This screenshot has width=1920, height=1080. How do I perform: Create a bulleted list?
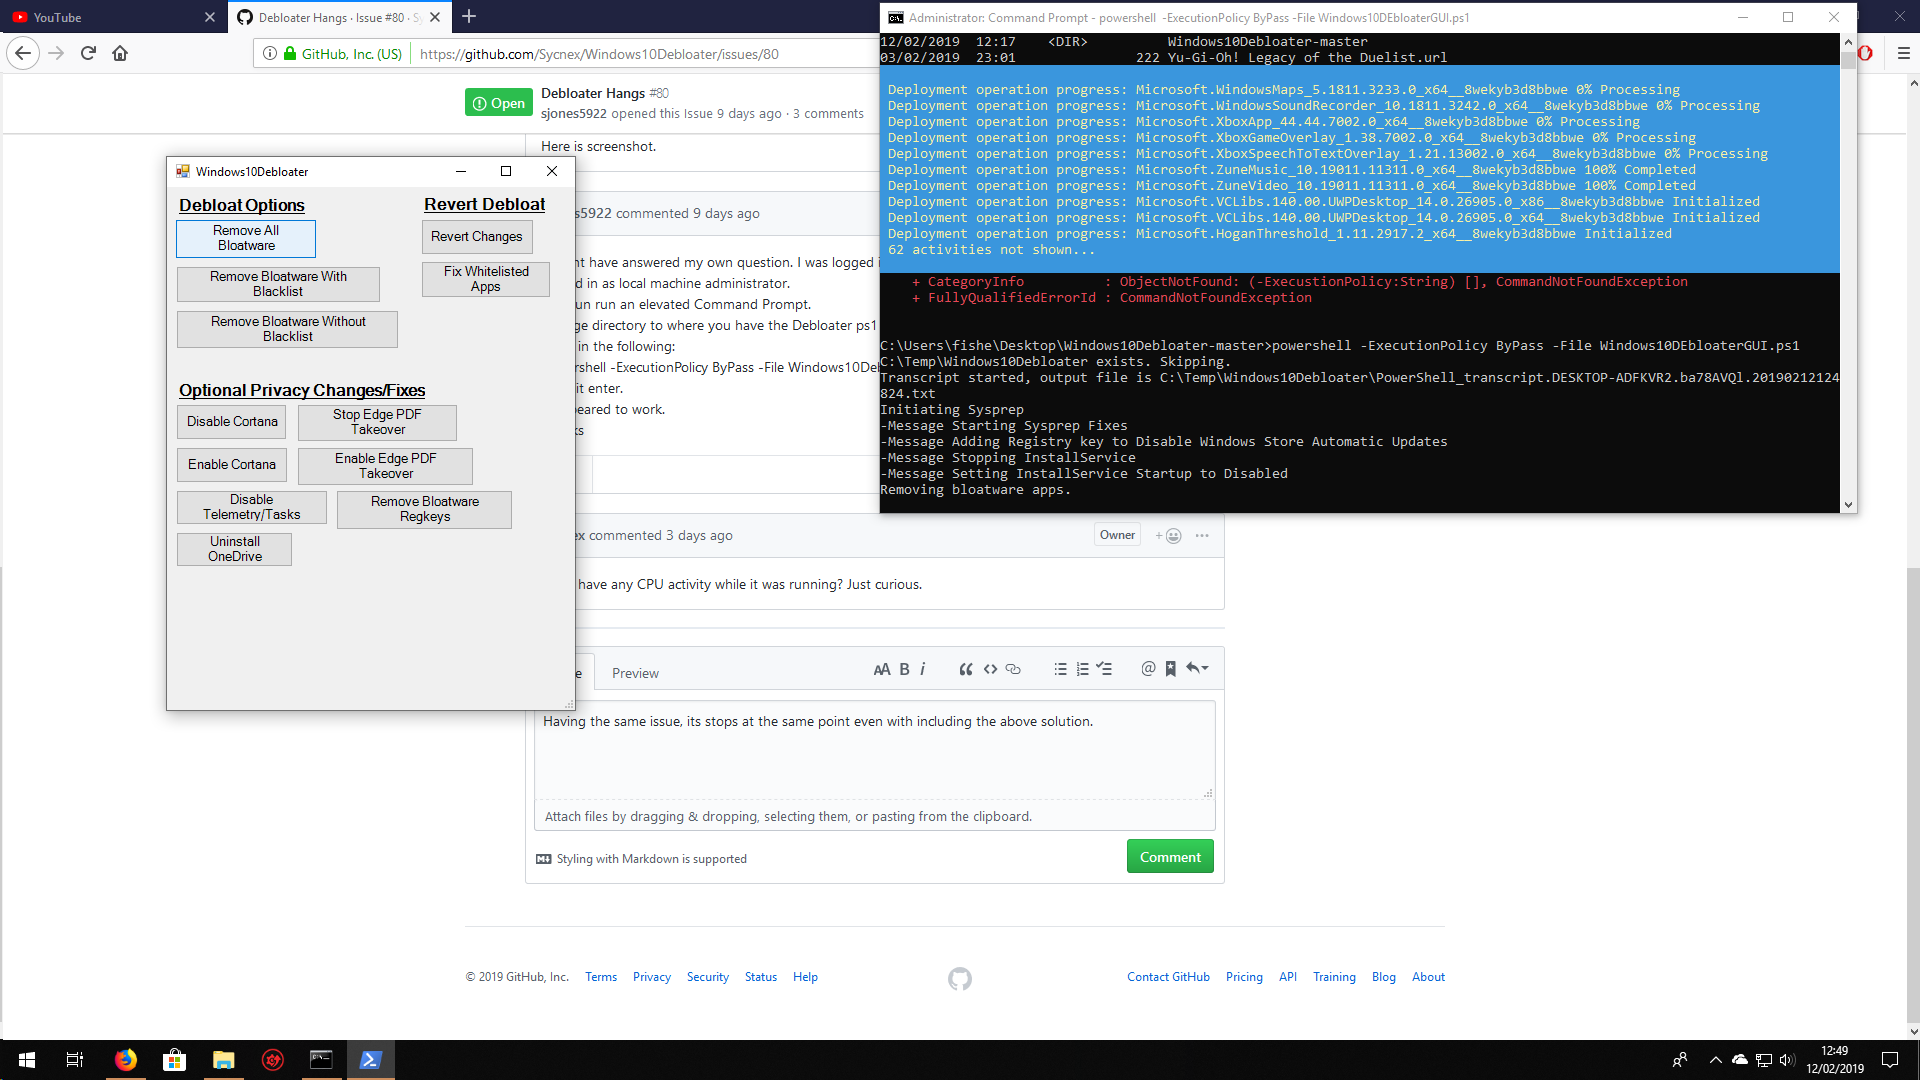point(1061,668)
